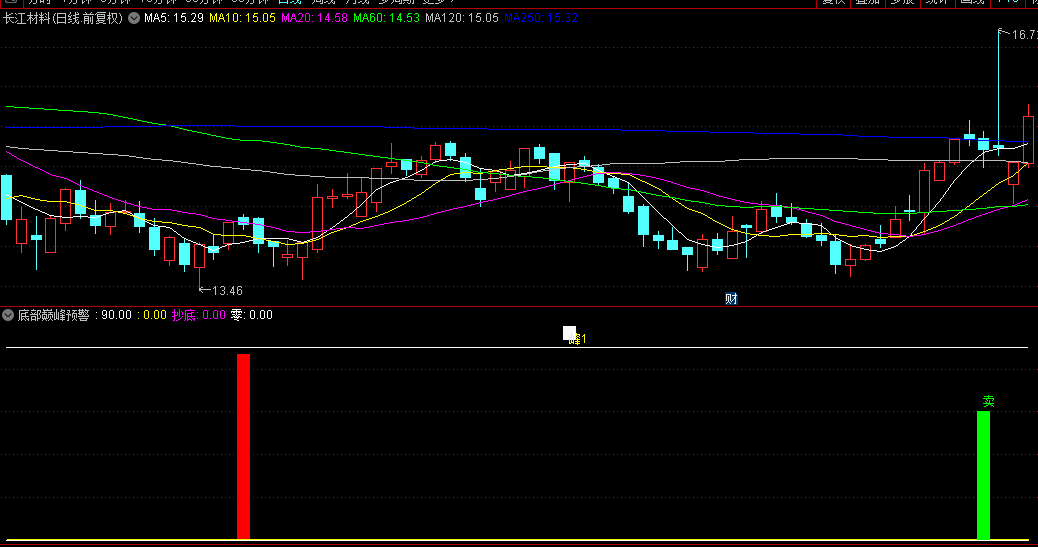The width and height of the screenshot is (1038, 547).
Task: Select the MA250: 15.32 blue label
Action: coord(540,18)
